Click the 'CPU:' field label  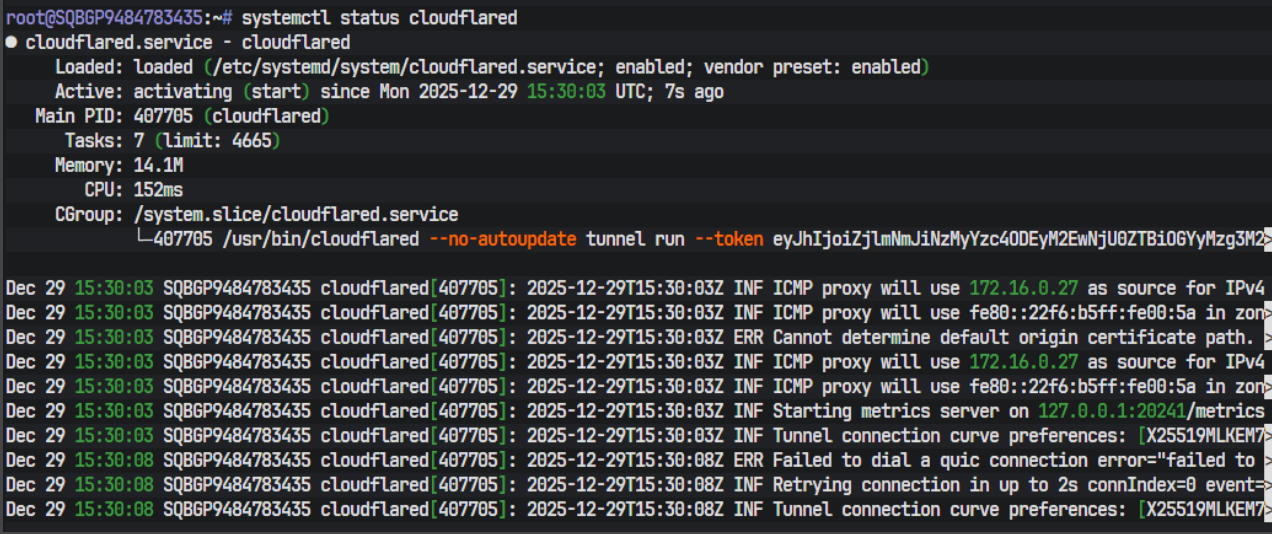104,190
